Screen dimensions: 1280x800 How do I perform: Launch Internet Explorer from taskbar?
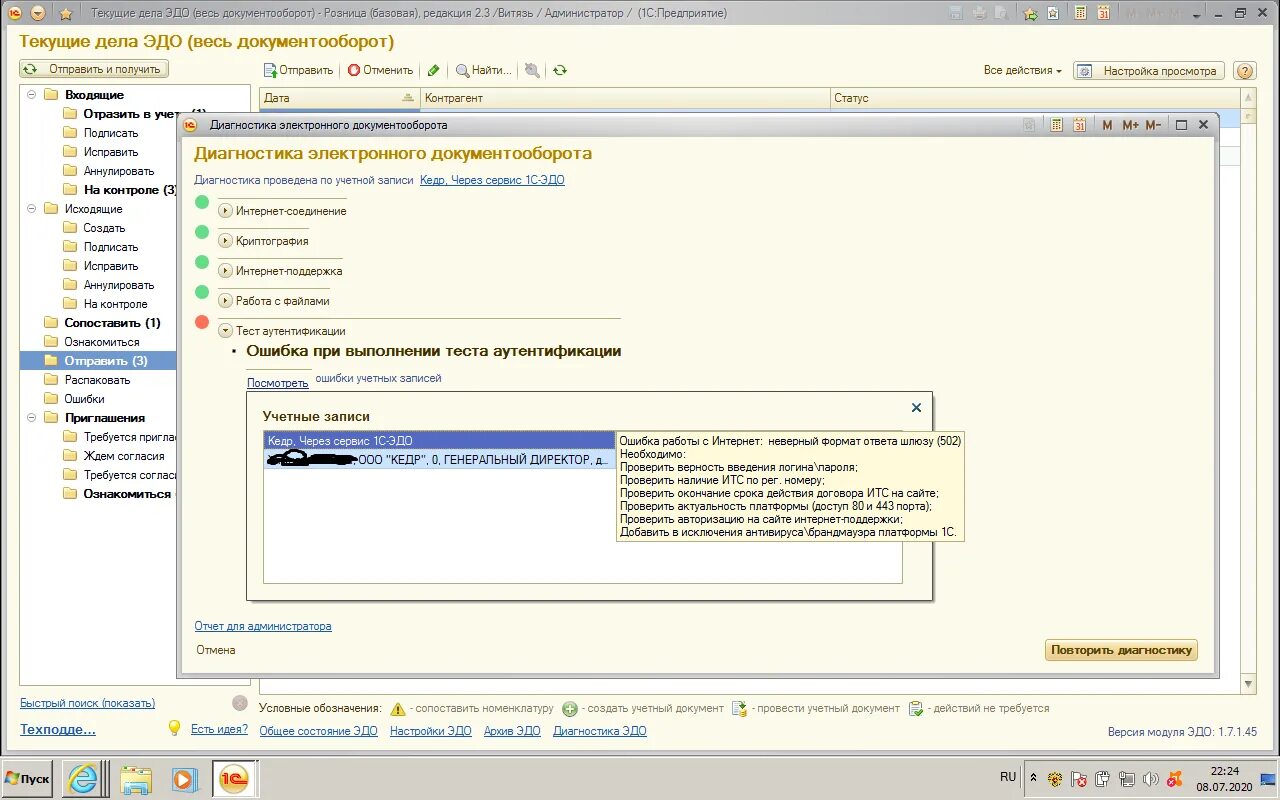click(x=84, y=778)
